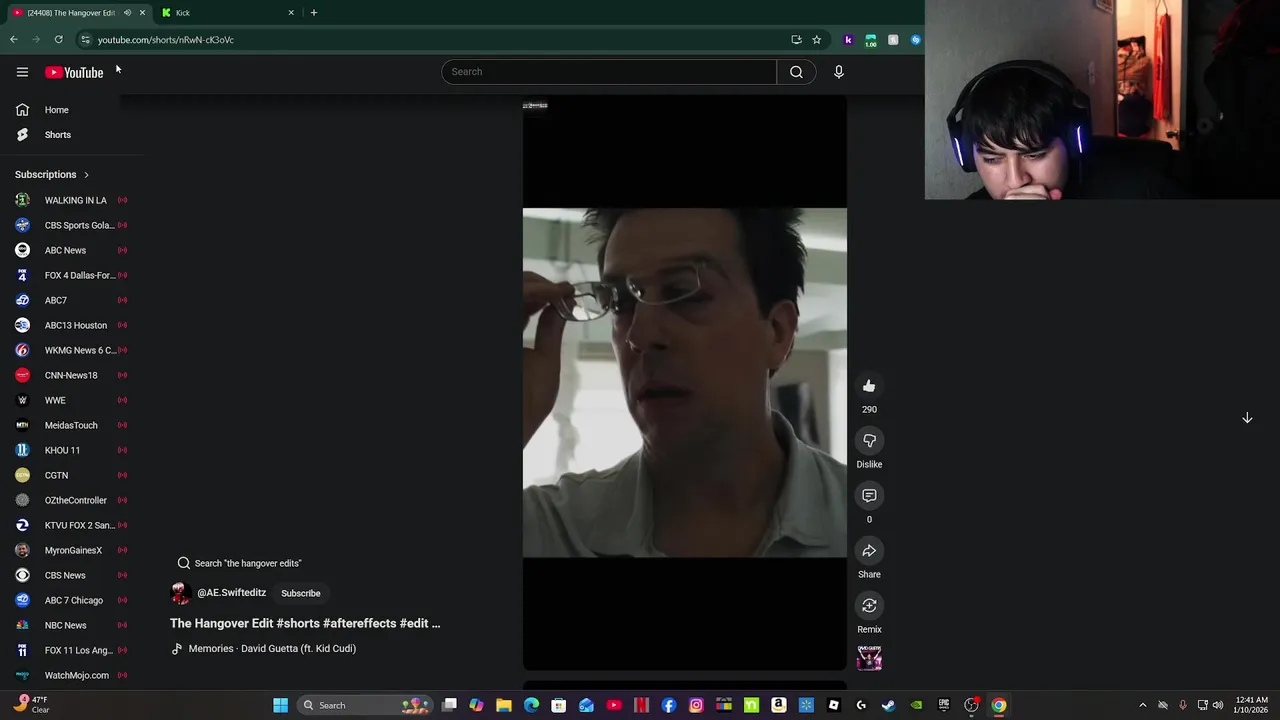
Task: Open Netflix from taskbar
Action: (641, 705)
